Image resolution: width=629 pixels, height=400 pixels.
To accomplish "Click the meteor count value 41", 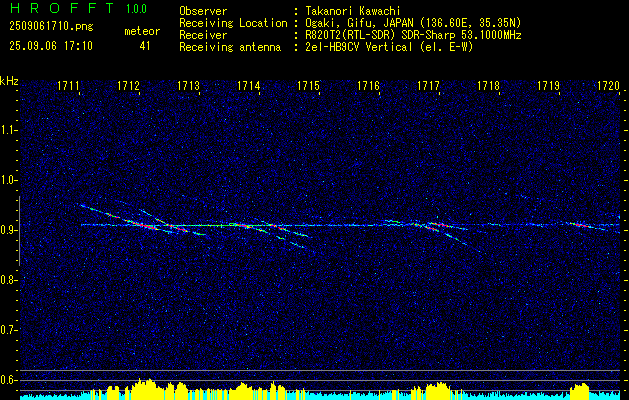I will [144, 46].
